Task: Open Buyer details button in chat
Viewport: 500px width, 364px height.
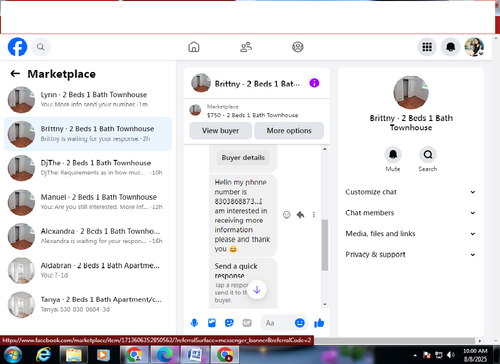Action: [243, 158]
